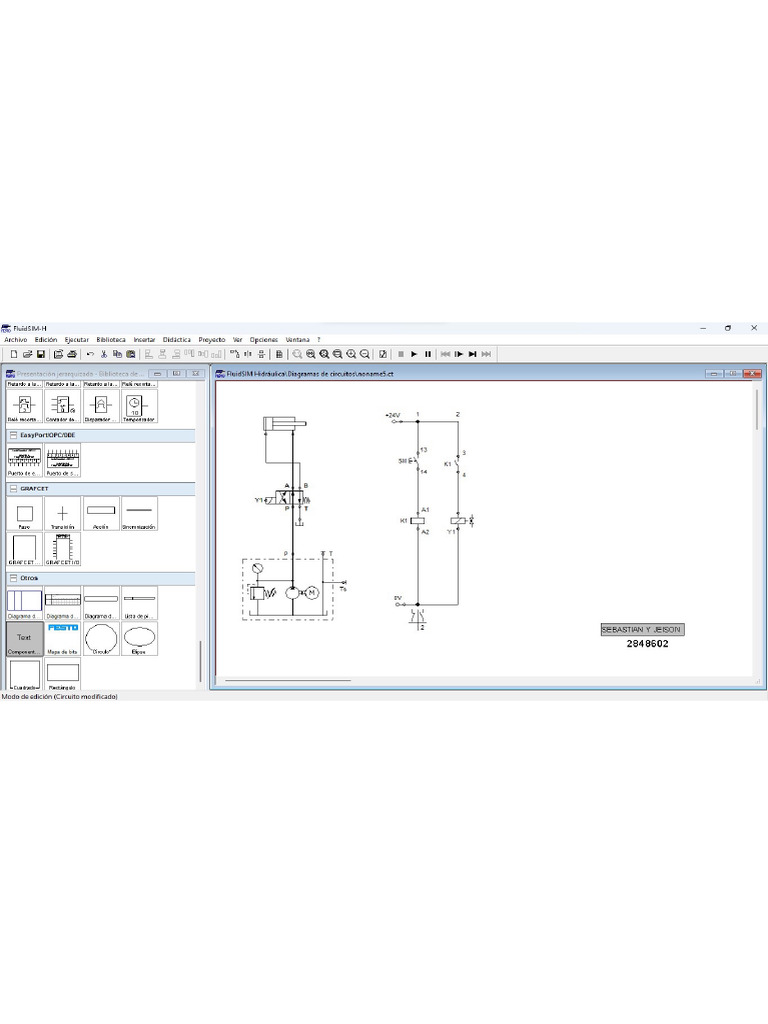Viewport: 768px width, 1024px height.
Task: Click the circuit window horizontal scrollbar
Action: (x=288, y=681)
